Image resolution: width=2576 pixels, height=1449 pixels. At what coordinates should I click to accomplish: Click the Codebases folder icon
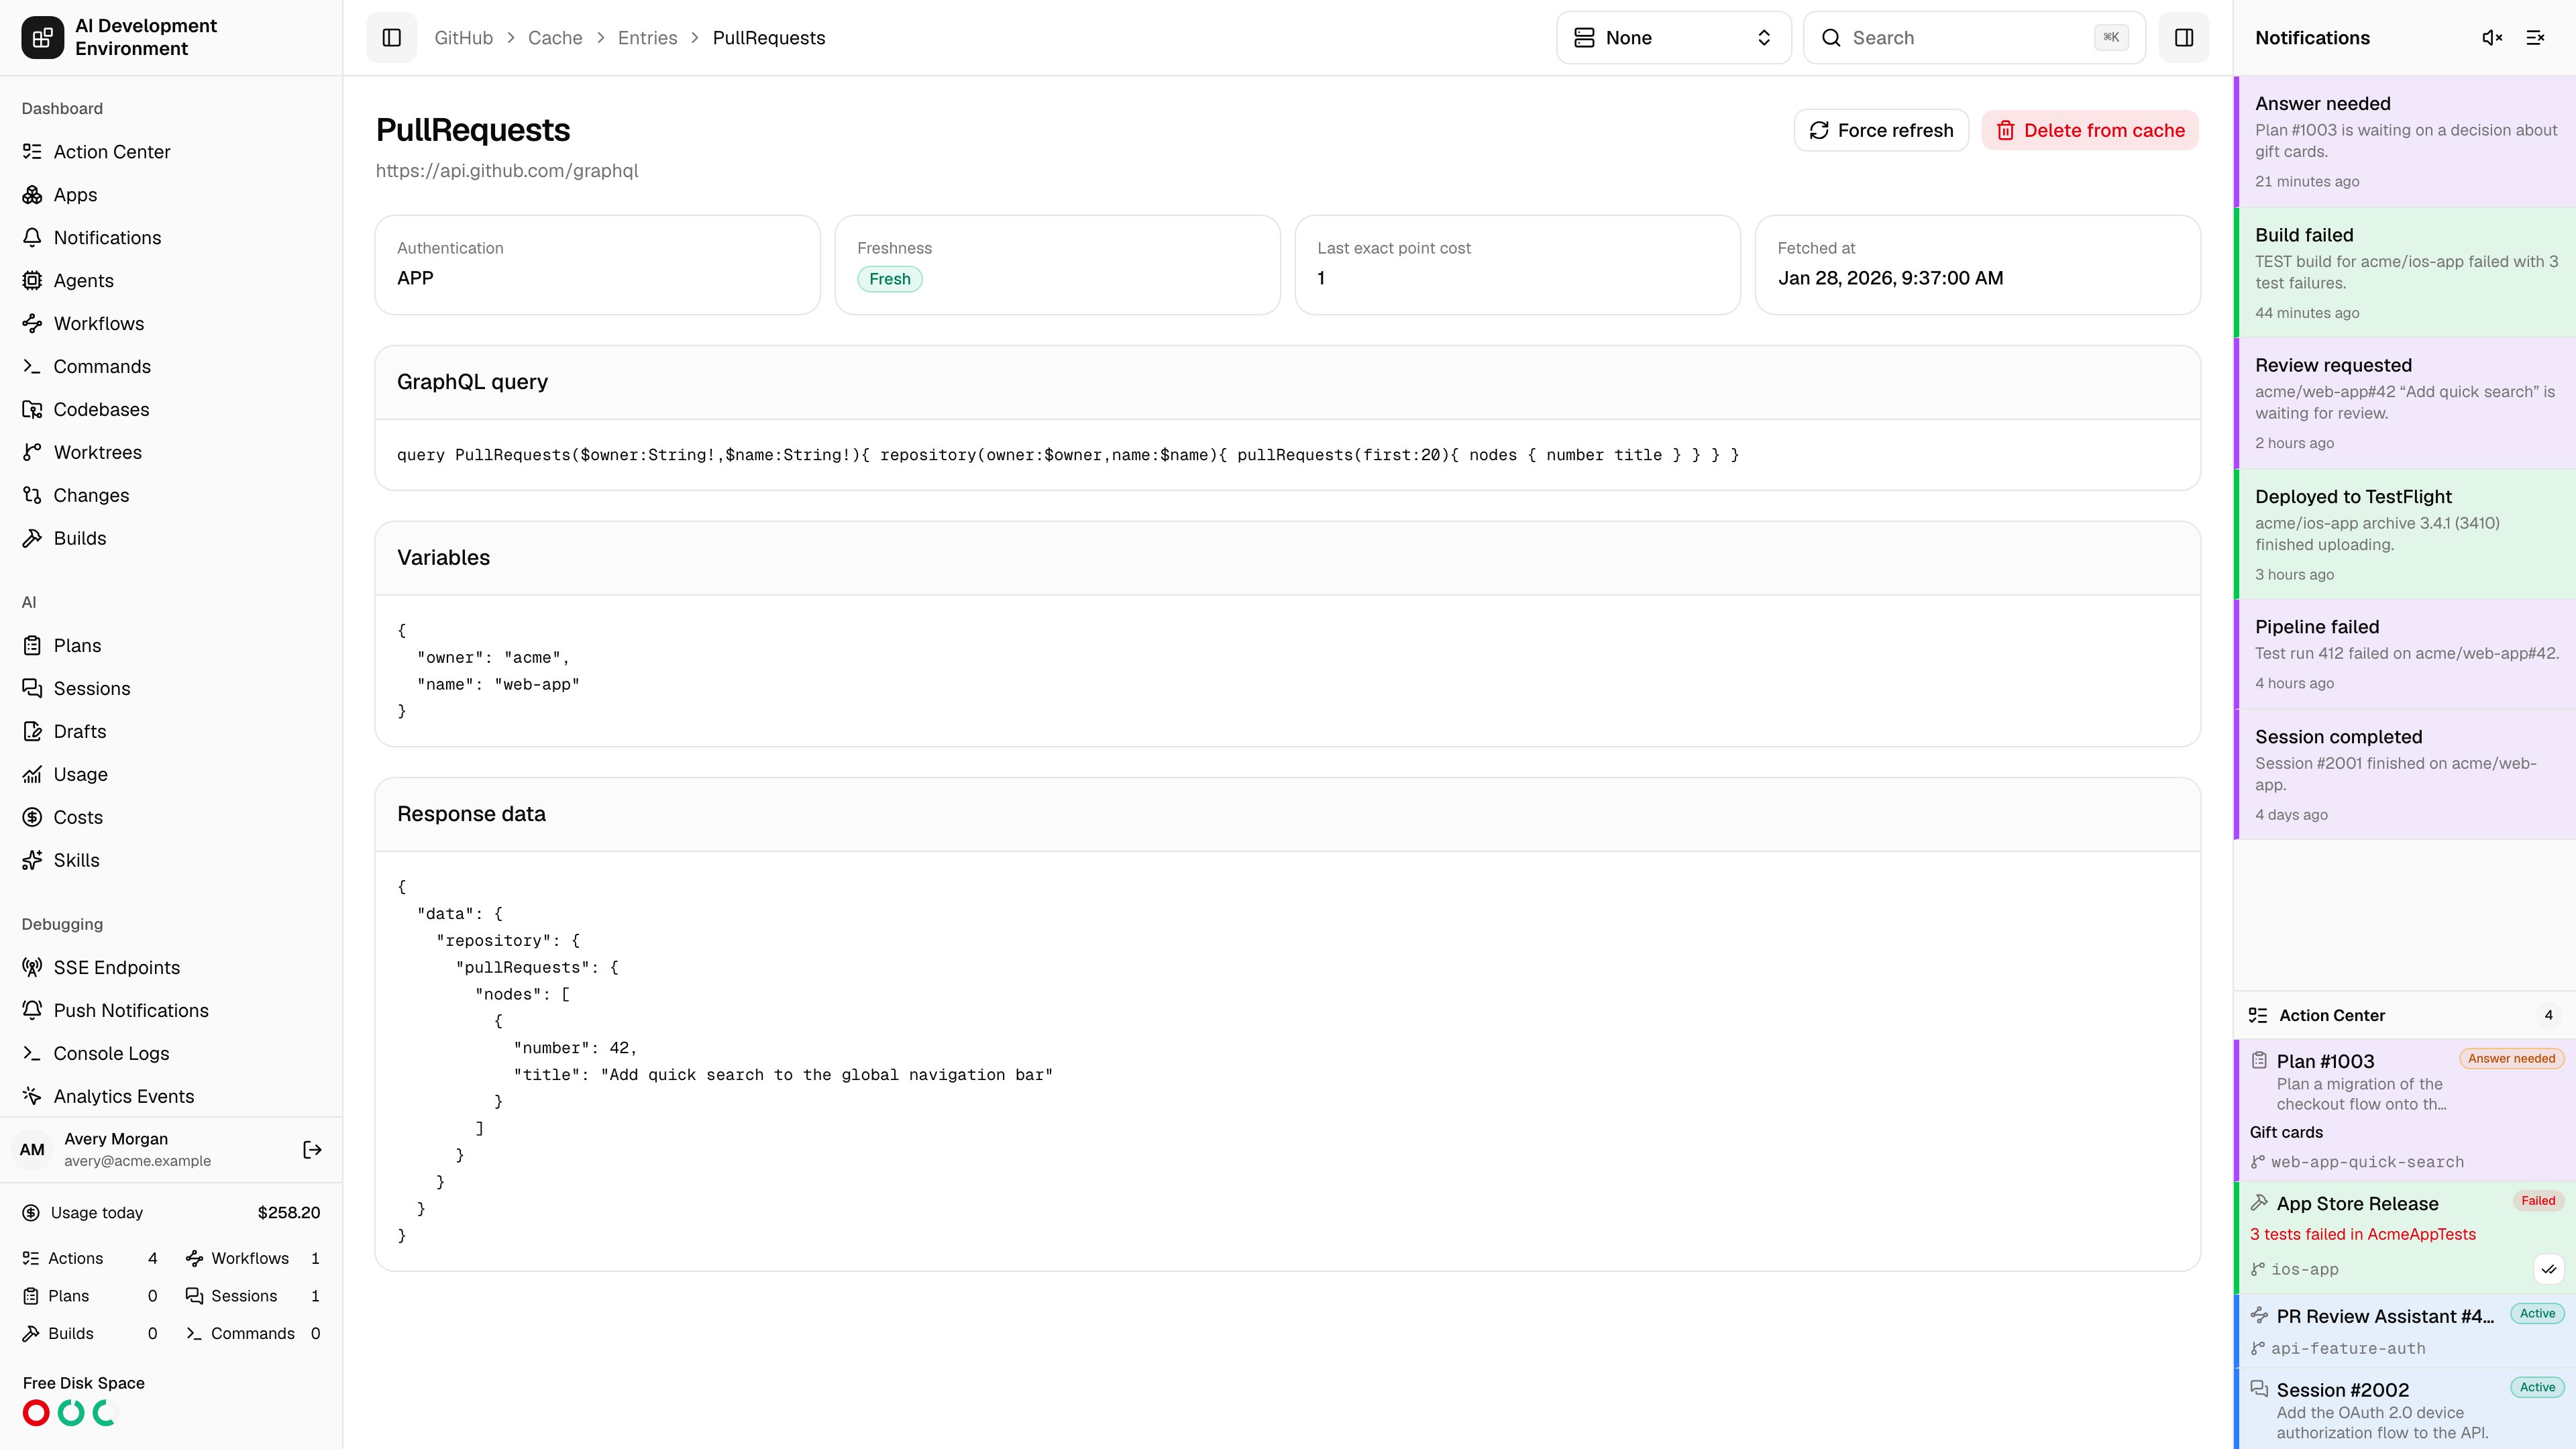coord(32,410)
